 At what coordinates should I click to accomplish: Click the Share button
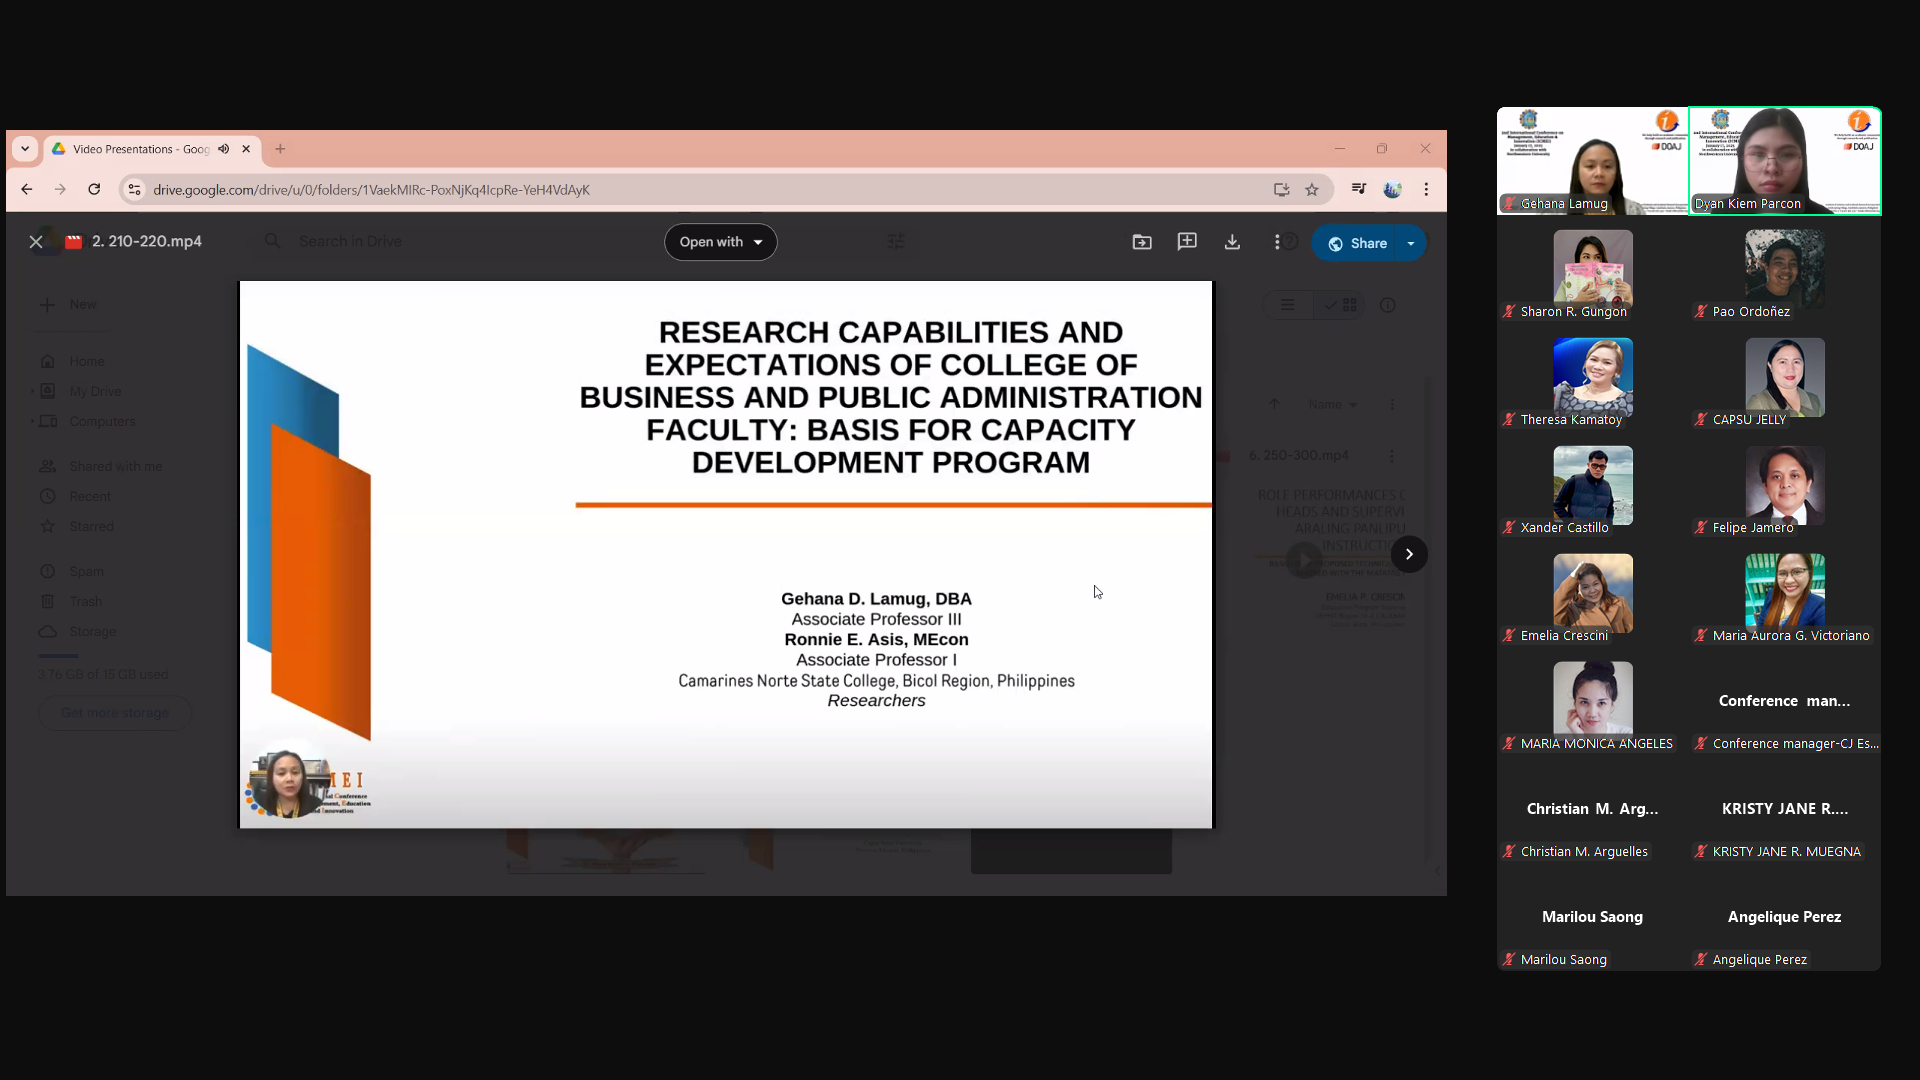(x=1356, y=243)
